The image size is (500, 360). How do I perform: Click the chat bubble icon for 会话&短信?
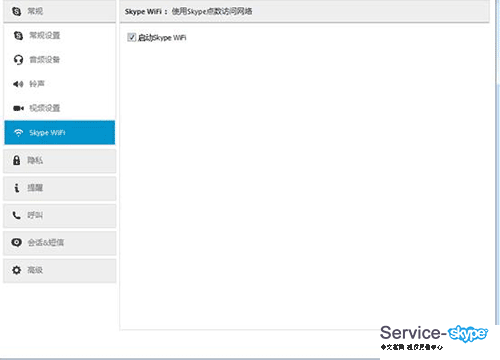tap(16, 242)
